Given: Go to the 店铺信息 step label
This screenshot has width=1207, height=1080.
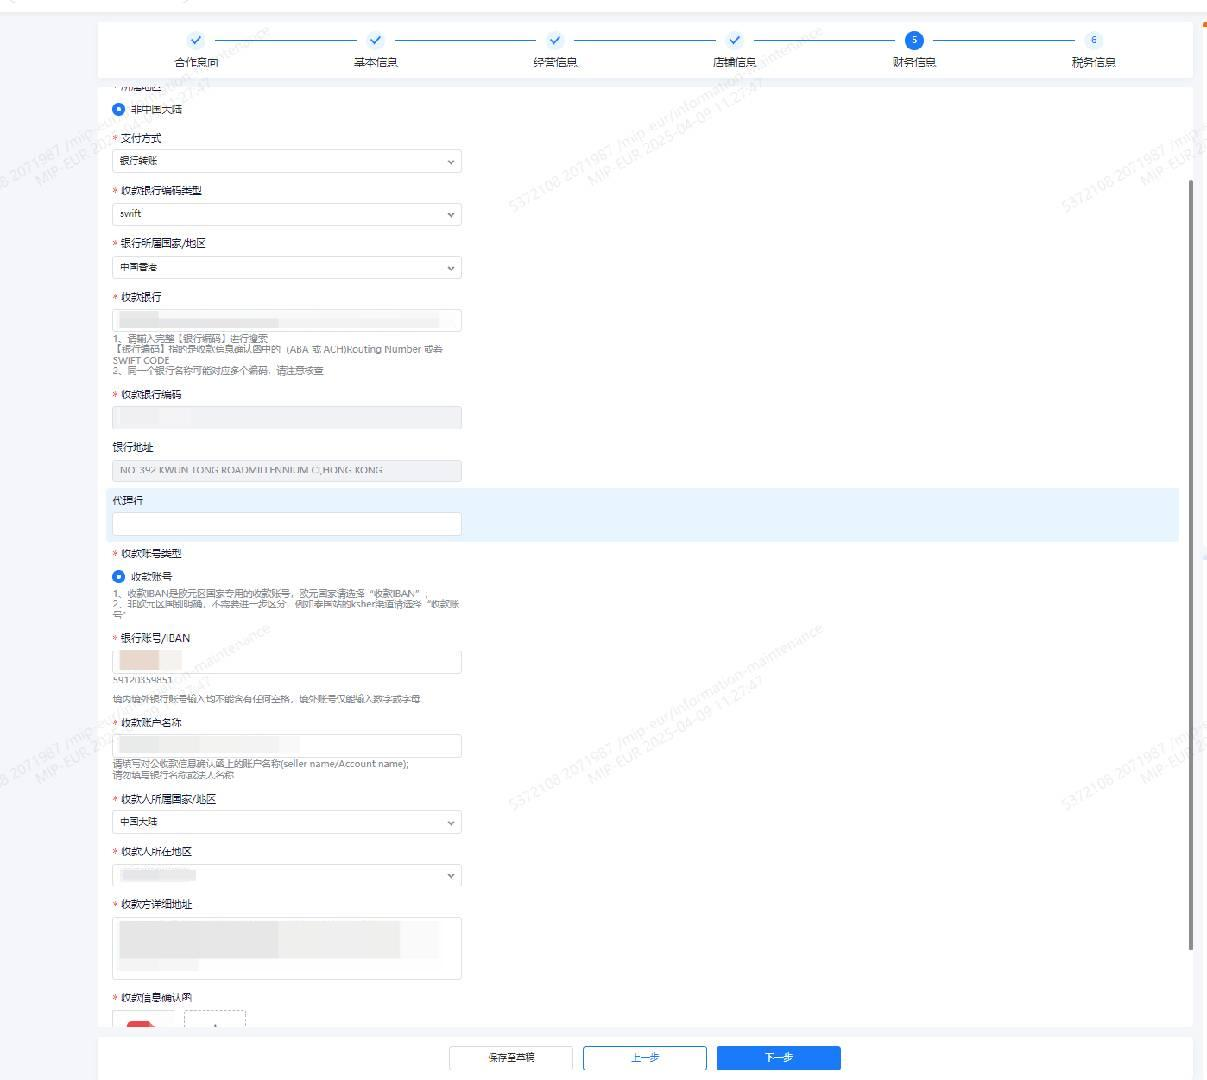Looking at the screenshot, I should pos(734,62).
